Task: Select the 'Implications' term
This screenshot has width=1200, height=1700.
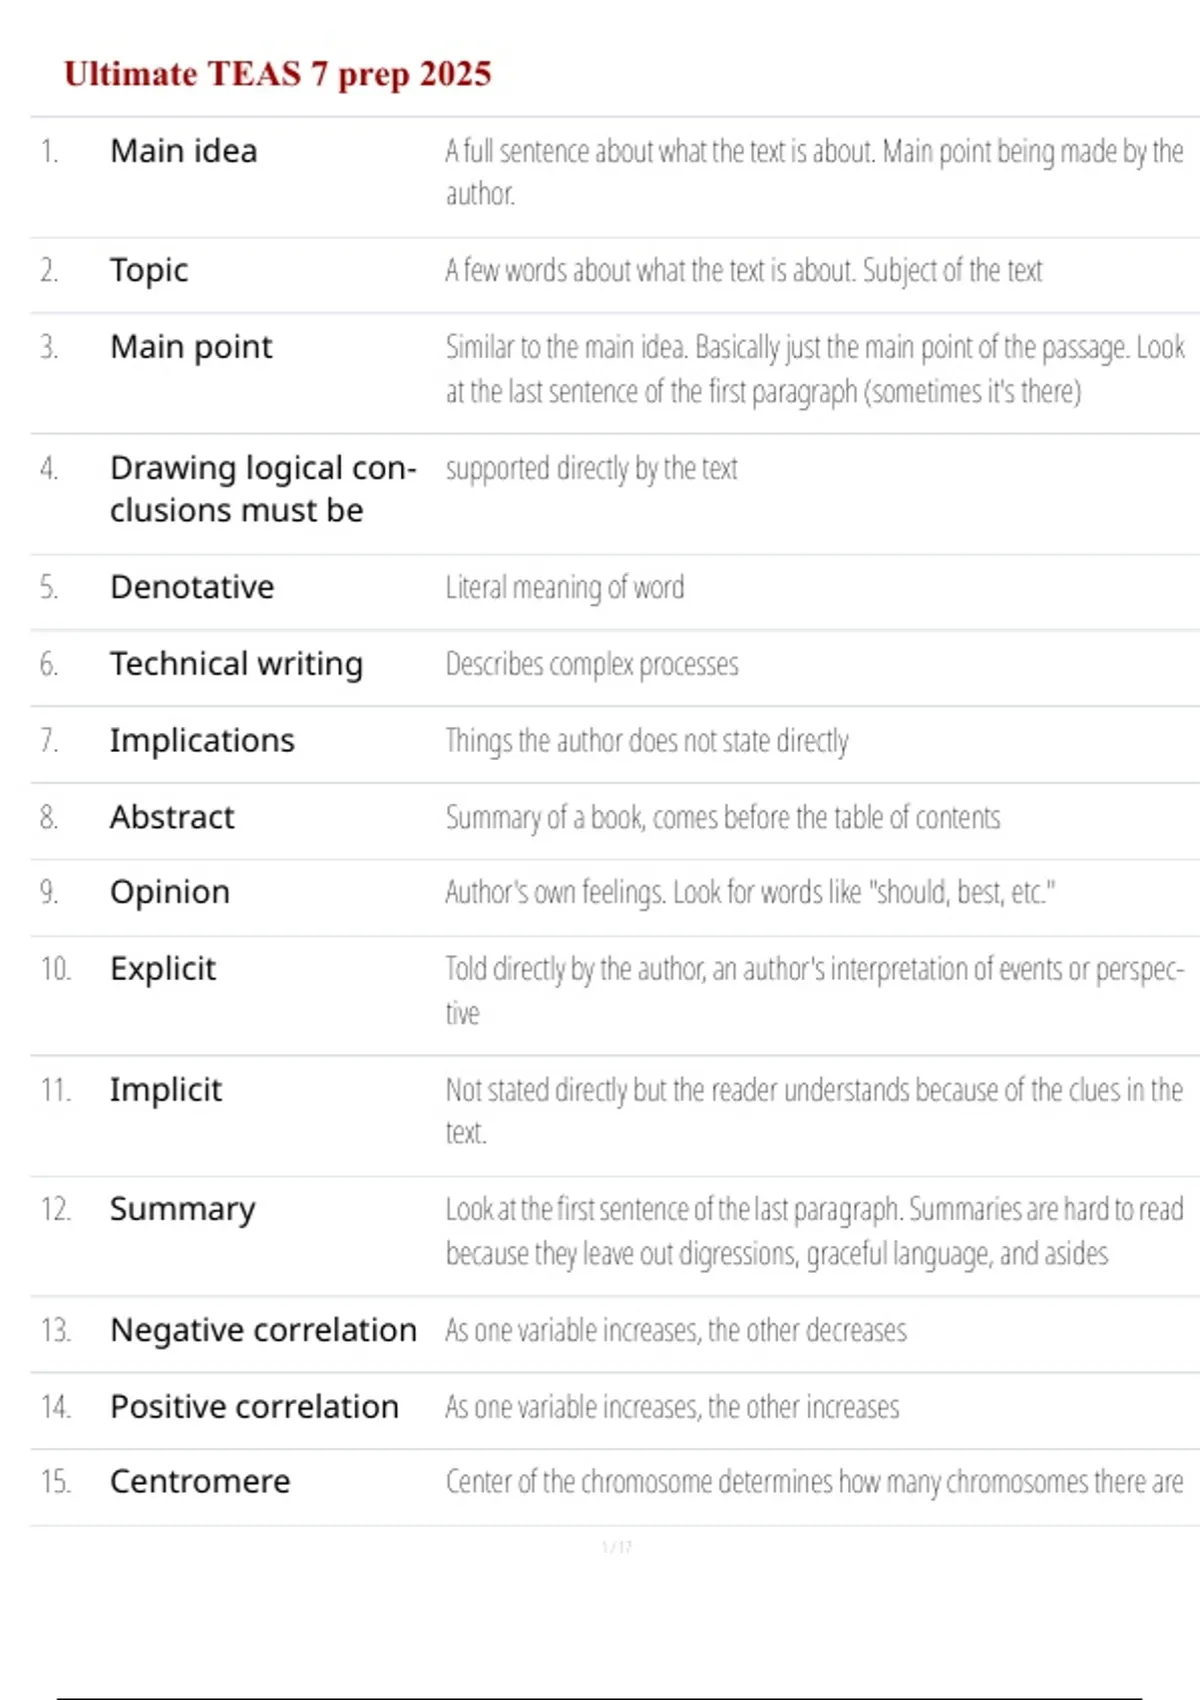Action: pyautogui.click(x=202, y=741)
